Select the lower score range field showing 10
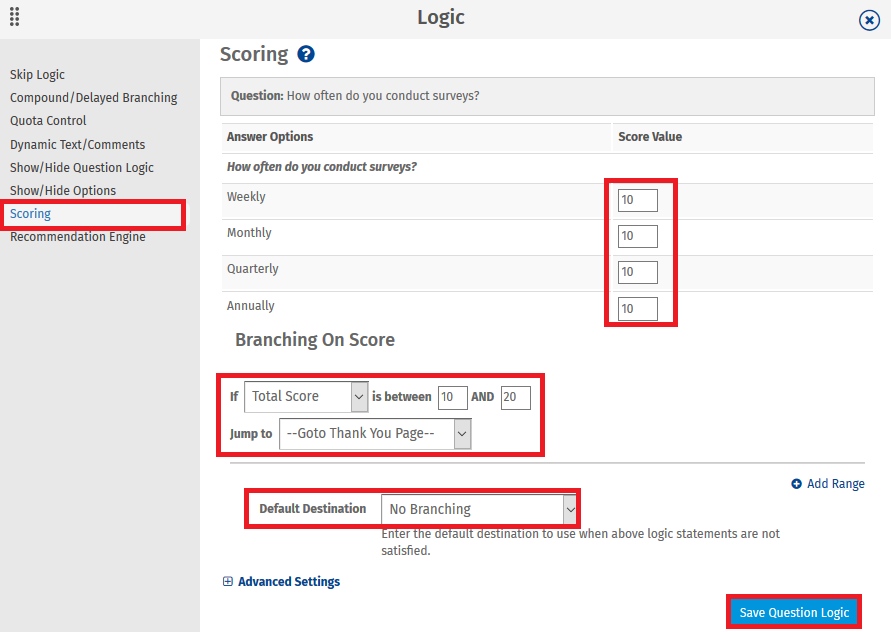 [452, 397]
